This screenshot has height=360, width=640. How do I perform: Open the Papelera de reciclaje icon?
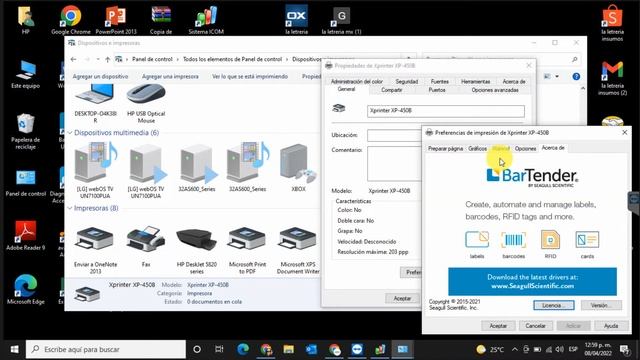tap(25, 131)
